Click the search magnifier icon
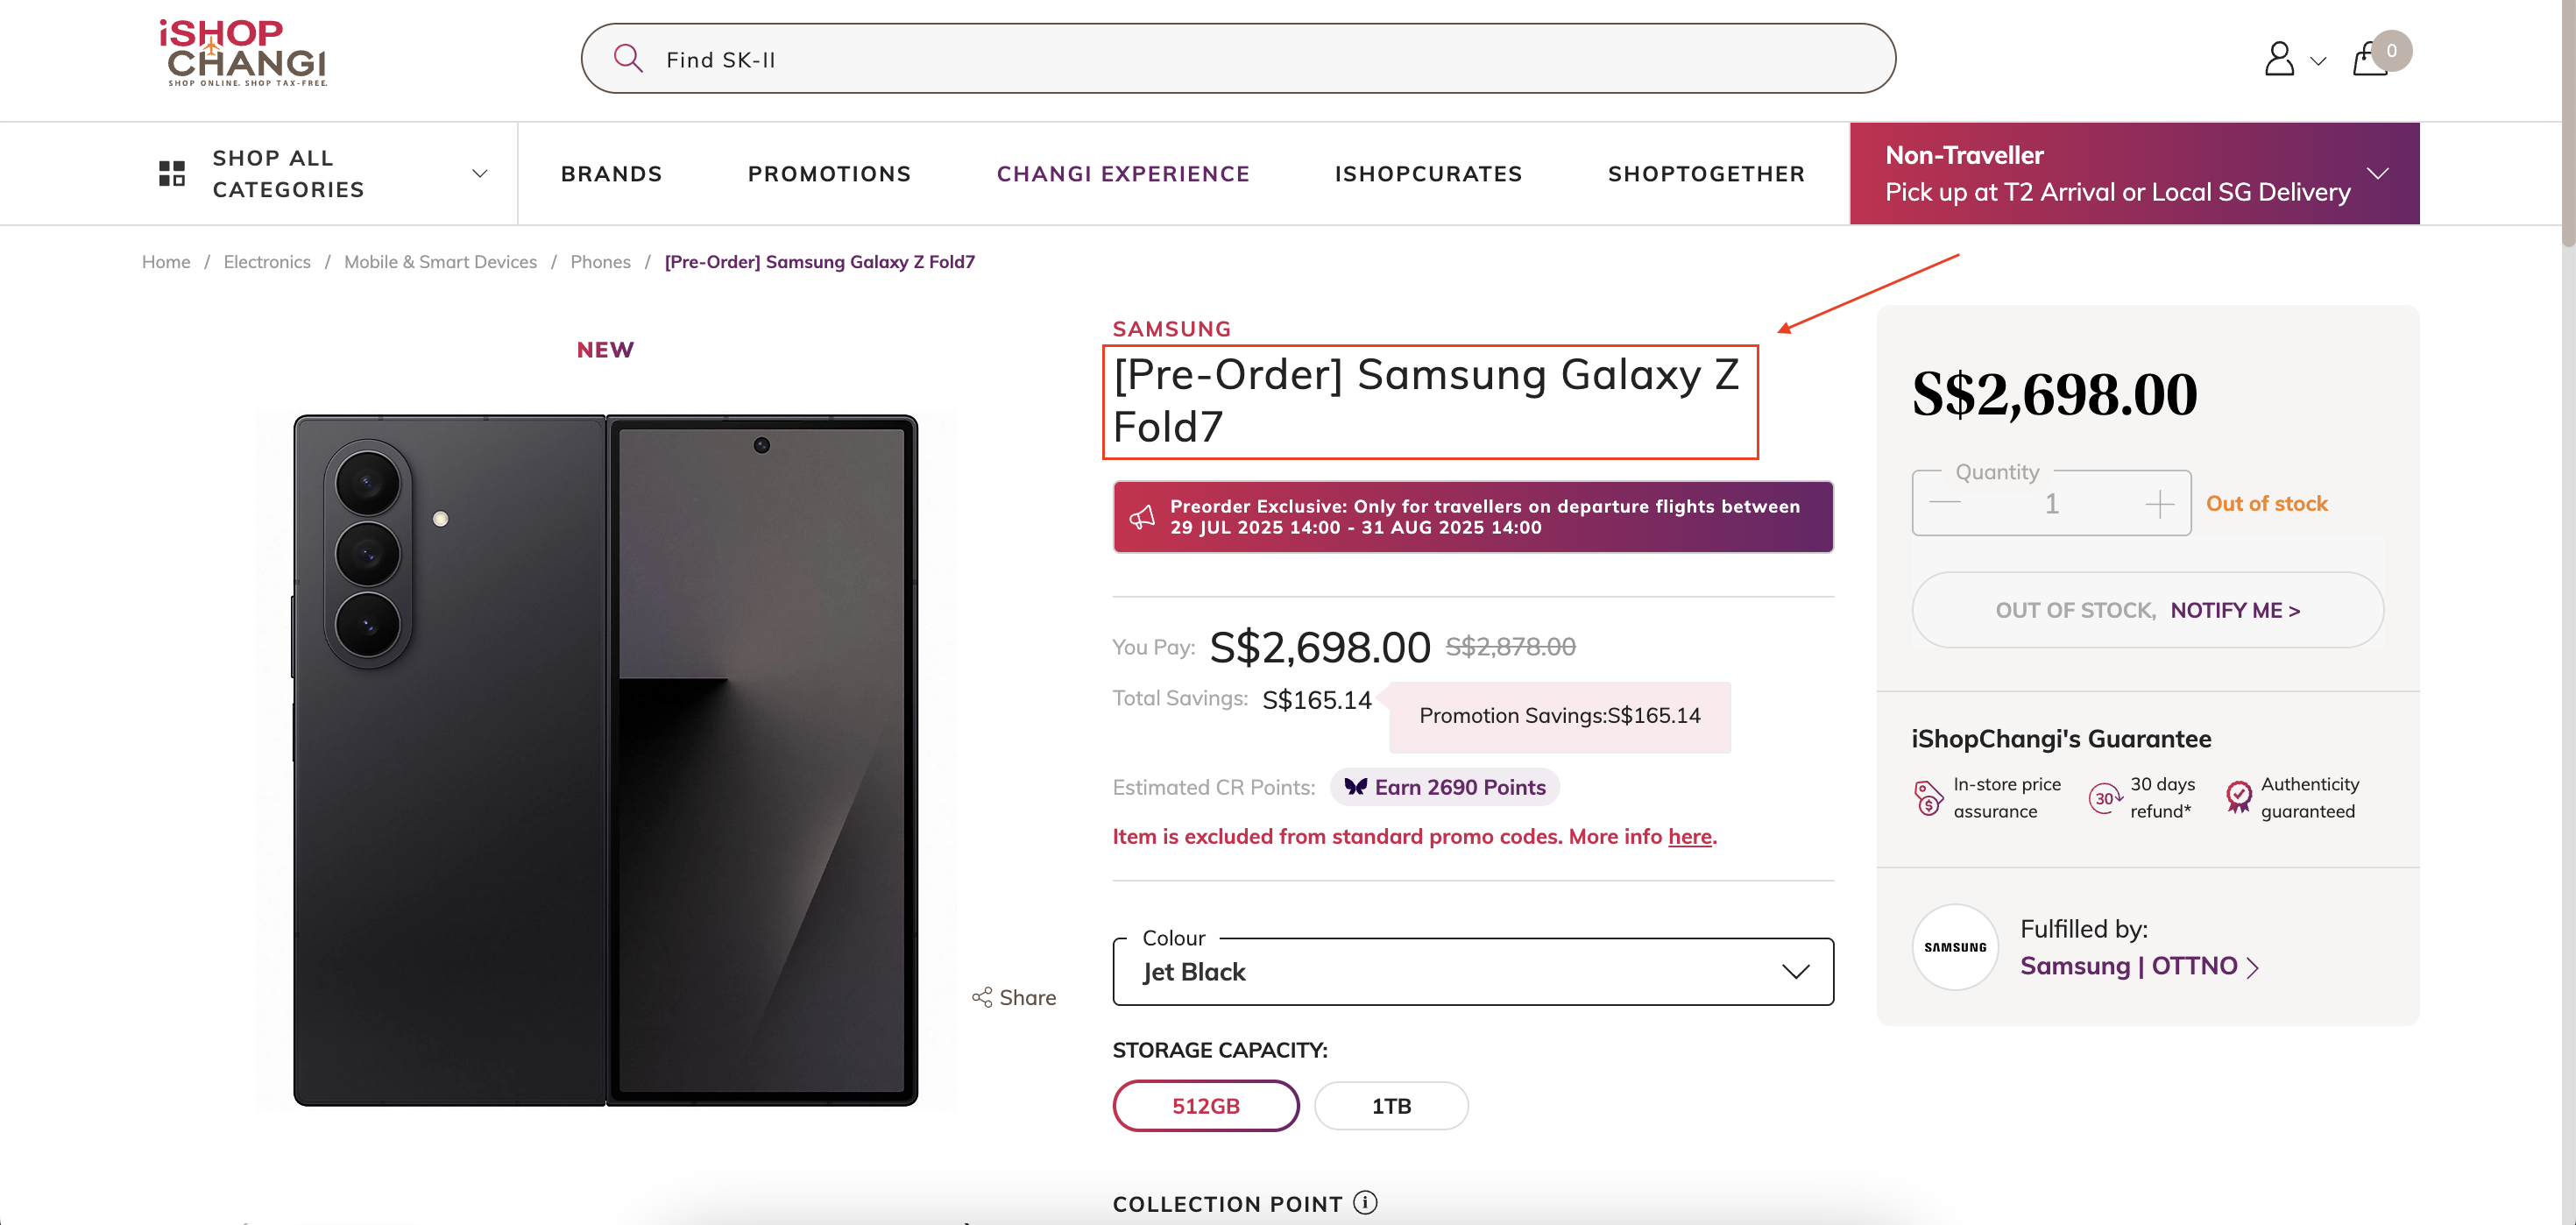2576x1225 pixels. 627,59
